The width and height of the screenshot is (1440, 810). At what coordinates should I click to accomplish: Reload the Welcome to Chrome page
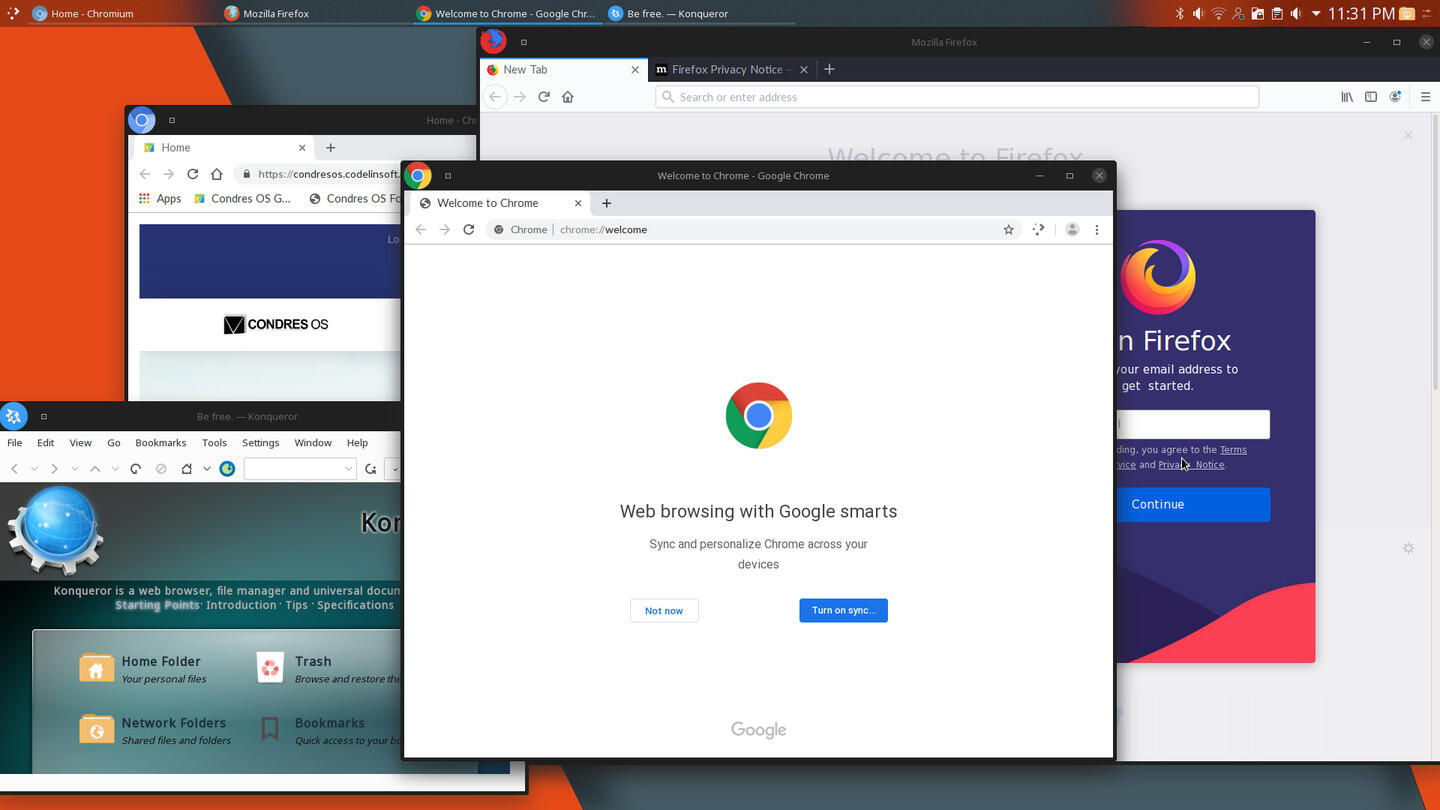pos(469,230)
